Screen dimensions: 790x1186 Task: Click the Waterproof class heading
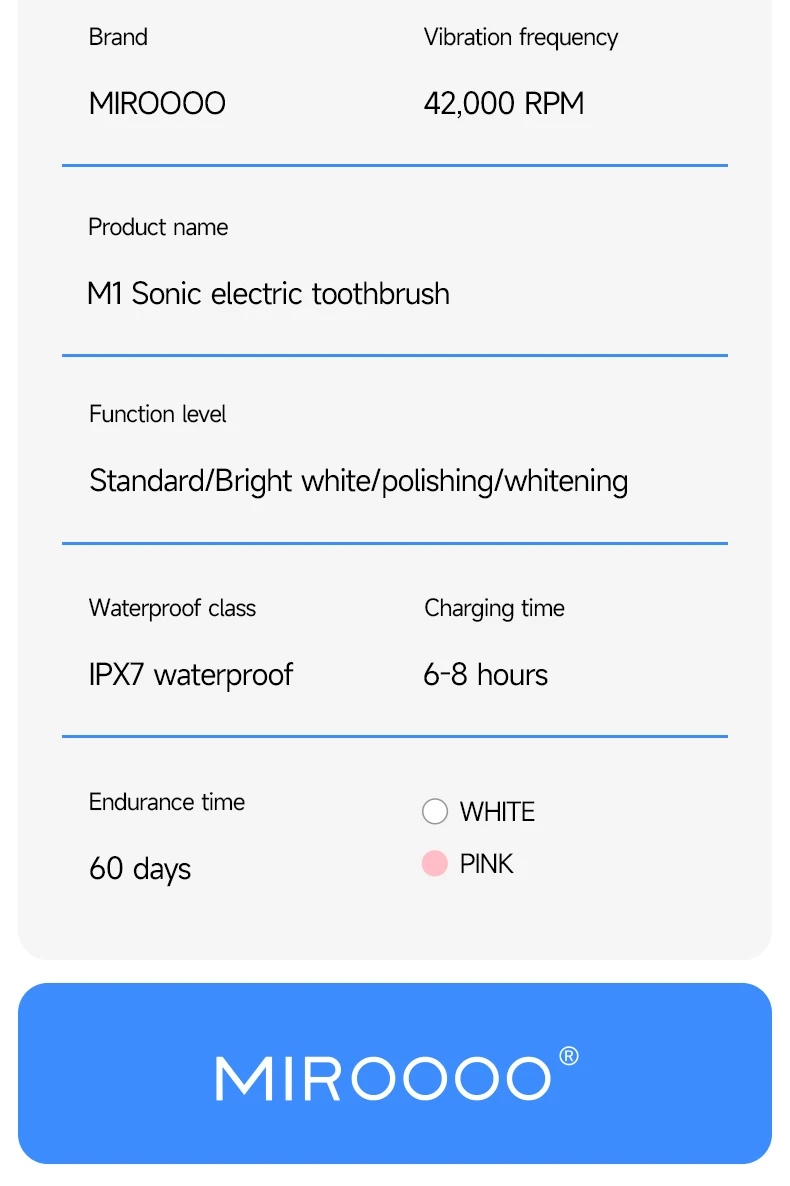pyautogui.click(x=172, y=608)
